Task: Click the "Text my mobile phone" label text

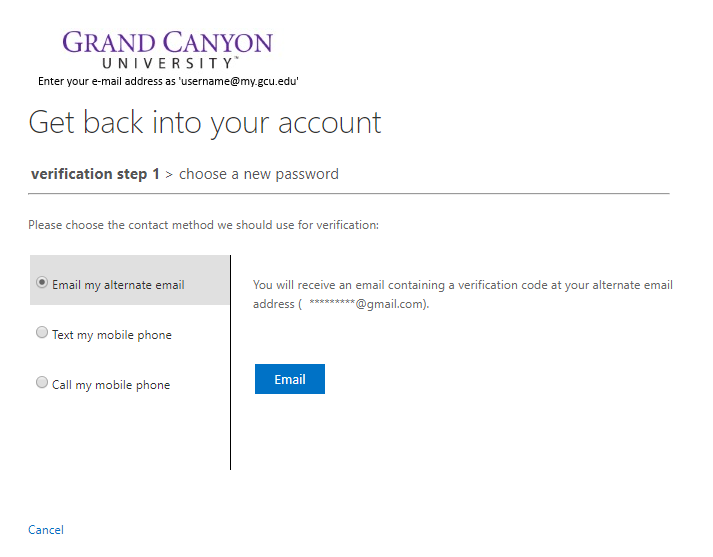Action: click(112, 335)
